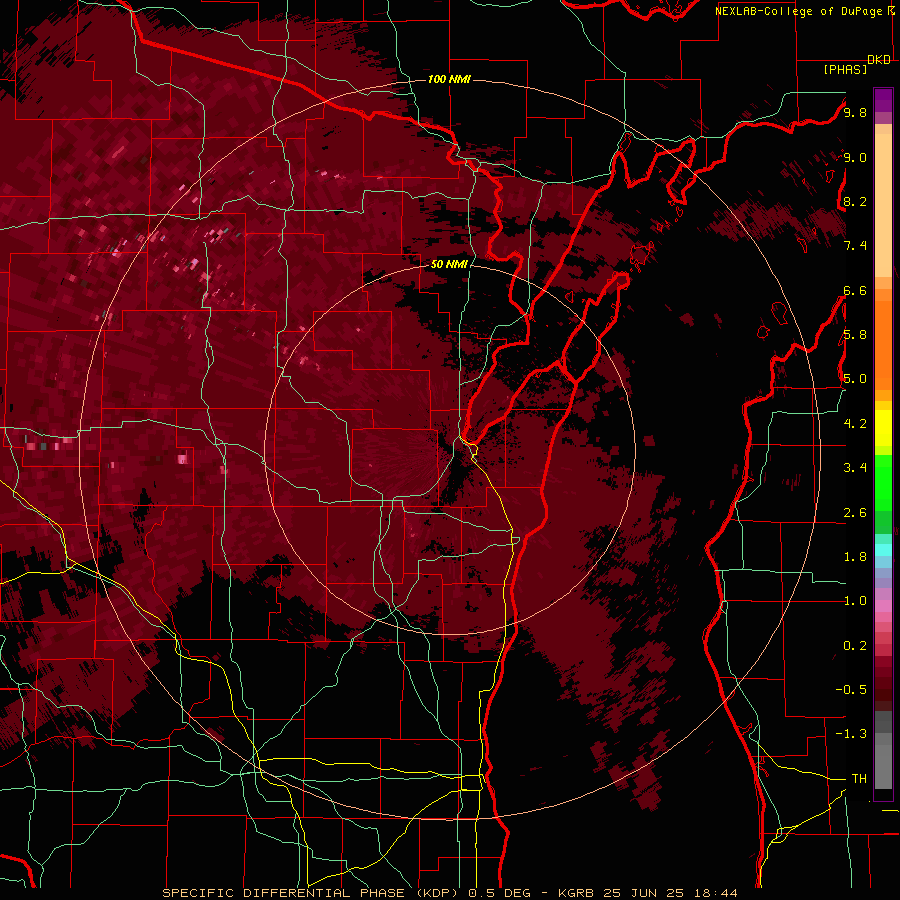
Task: Click the 0.2 value on the scale
Action: (855, 646)
